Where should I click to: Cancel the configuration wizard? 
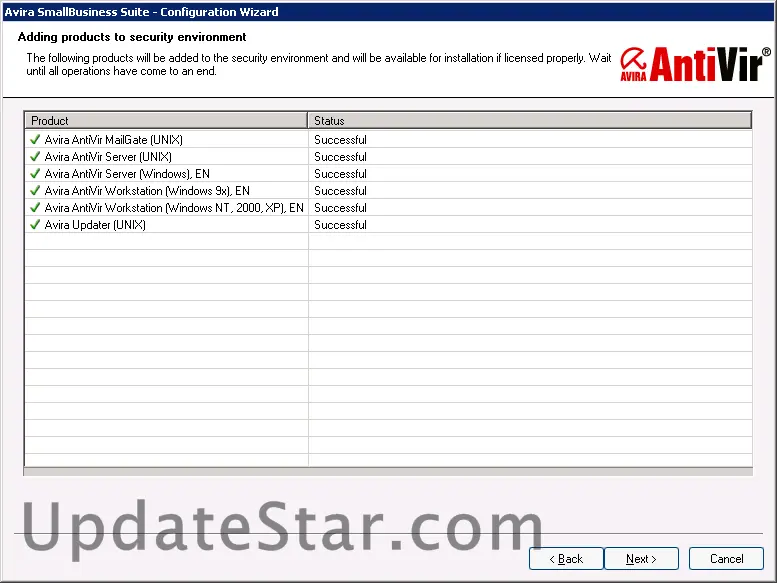[726, 559]
